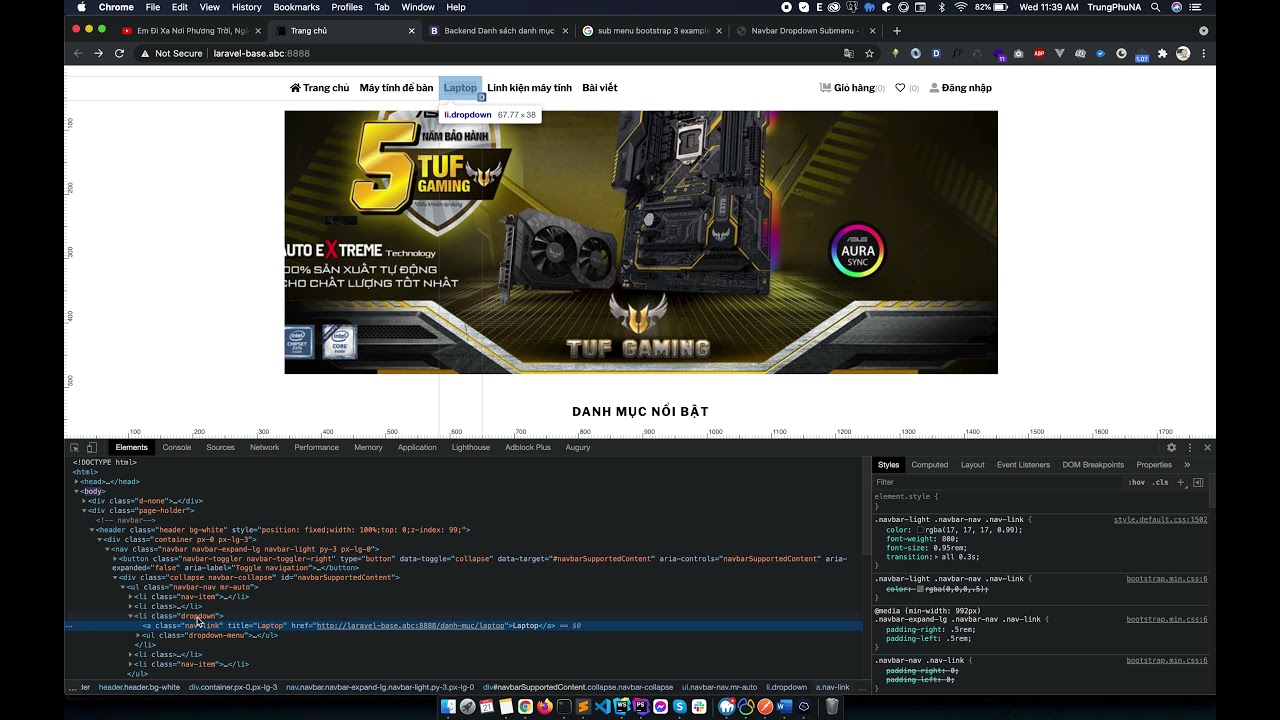Screen dimensions: 1280x720
Task: Click the wishlist heart icon
Action: [900, 88]
